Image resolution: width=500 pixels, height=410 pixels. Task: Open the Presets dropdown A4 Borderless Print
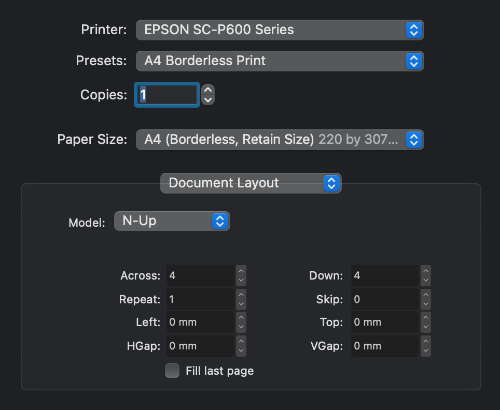tap(280, 61)
